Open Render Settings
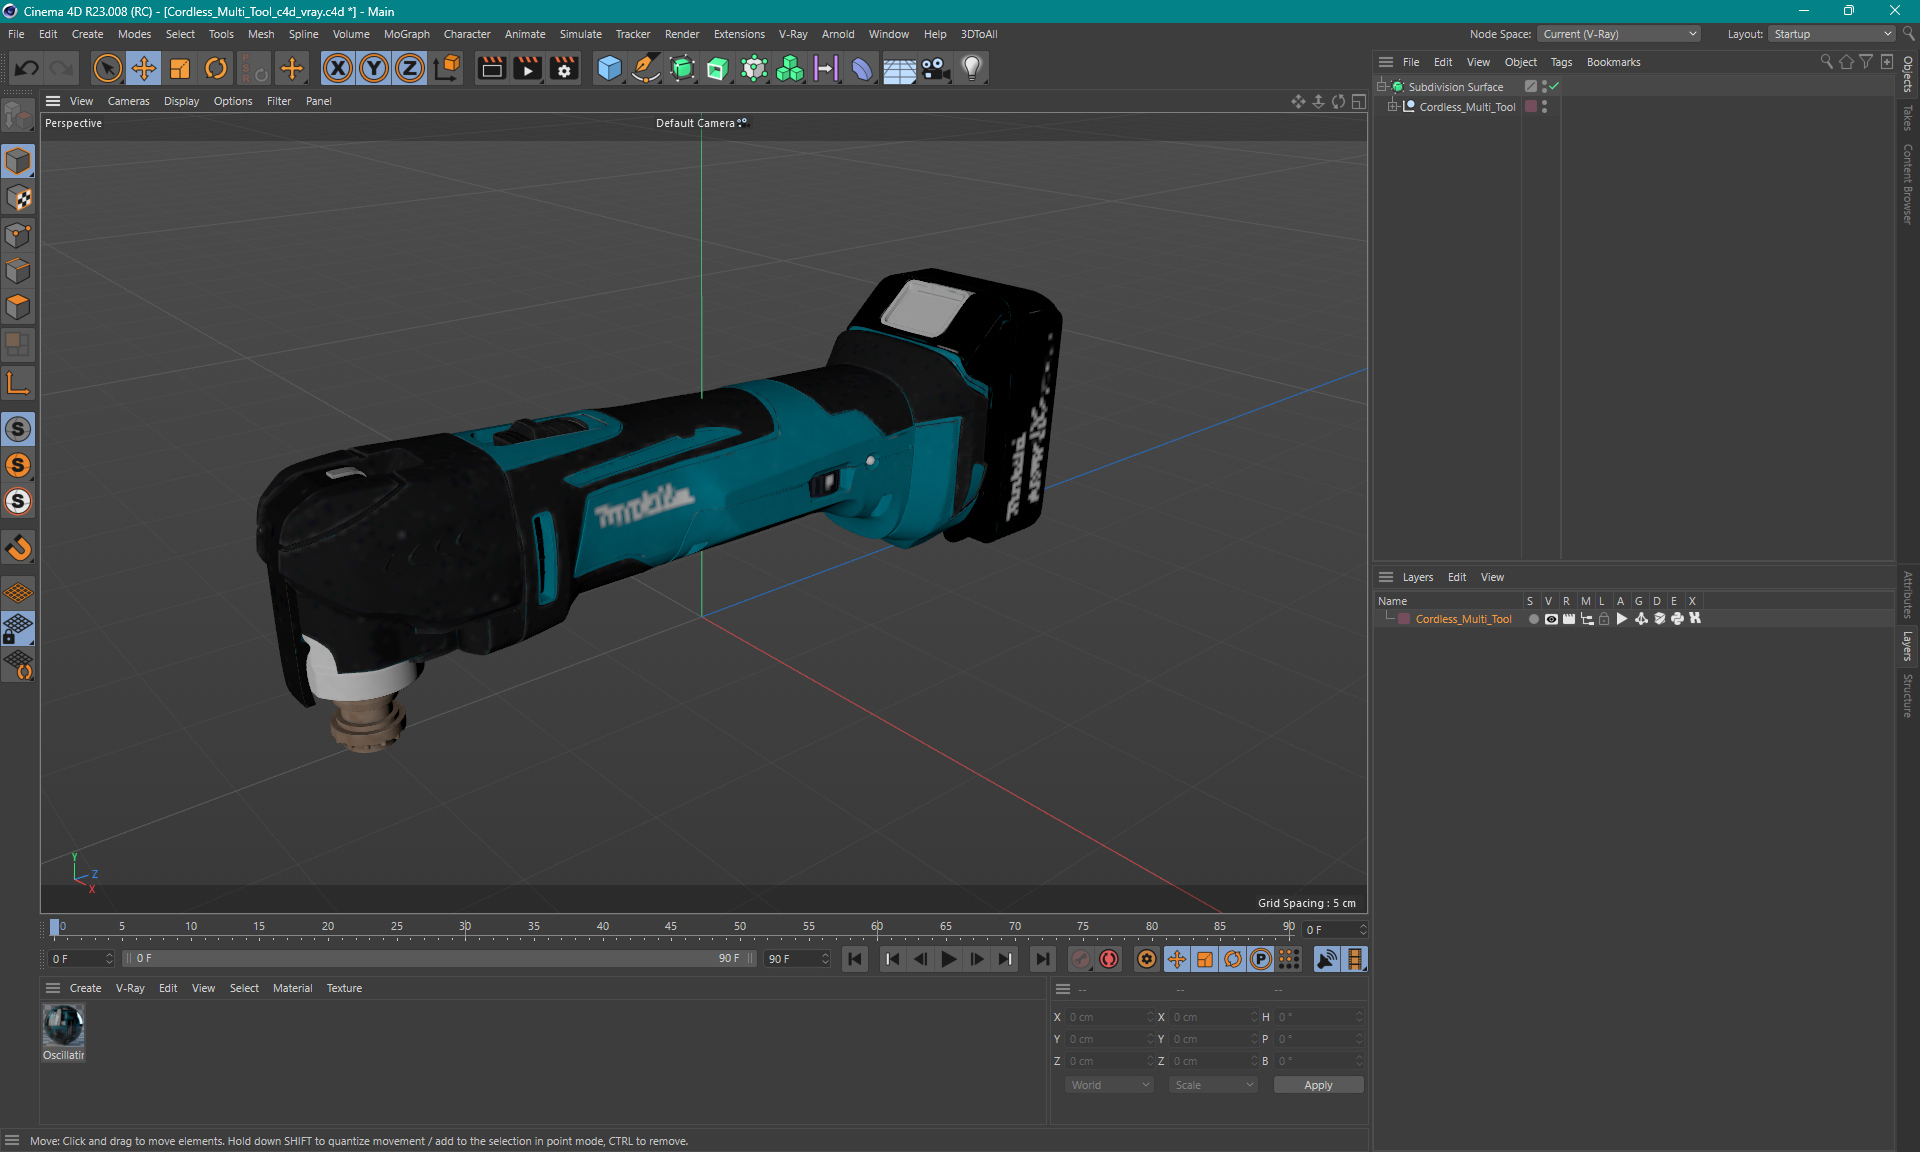Image resolution: width=1920 pixels, height=1152 pixels. click(x=564, y=68)
